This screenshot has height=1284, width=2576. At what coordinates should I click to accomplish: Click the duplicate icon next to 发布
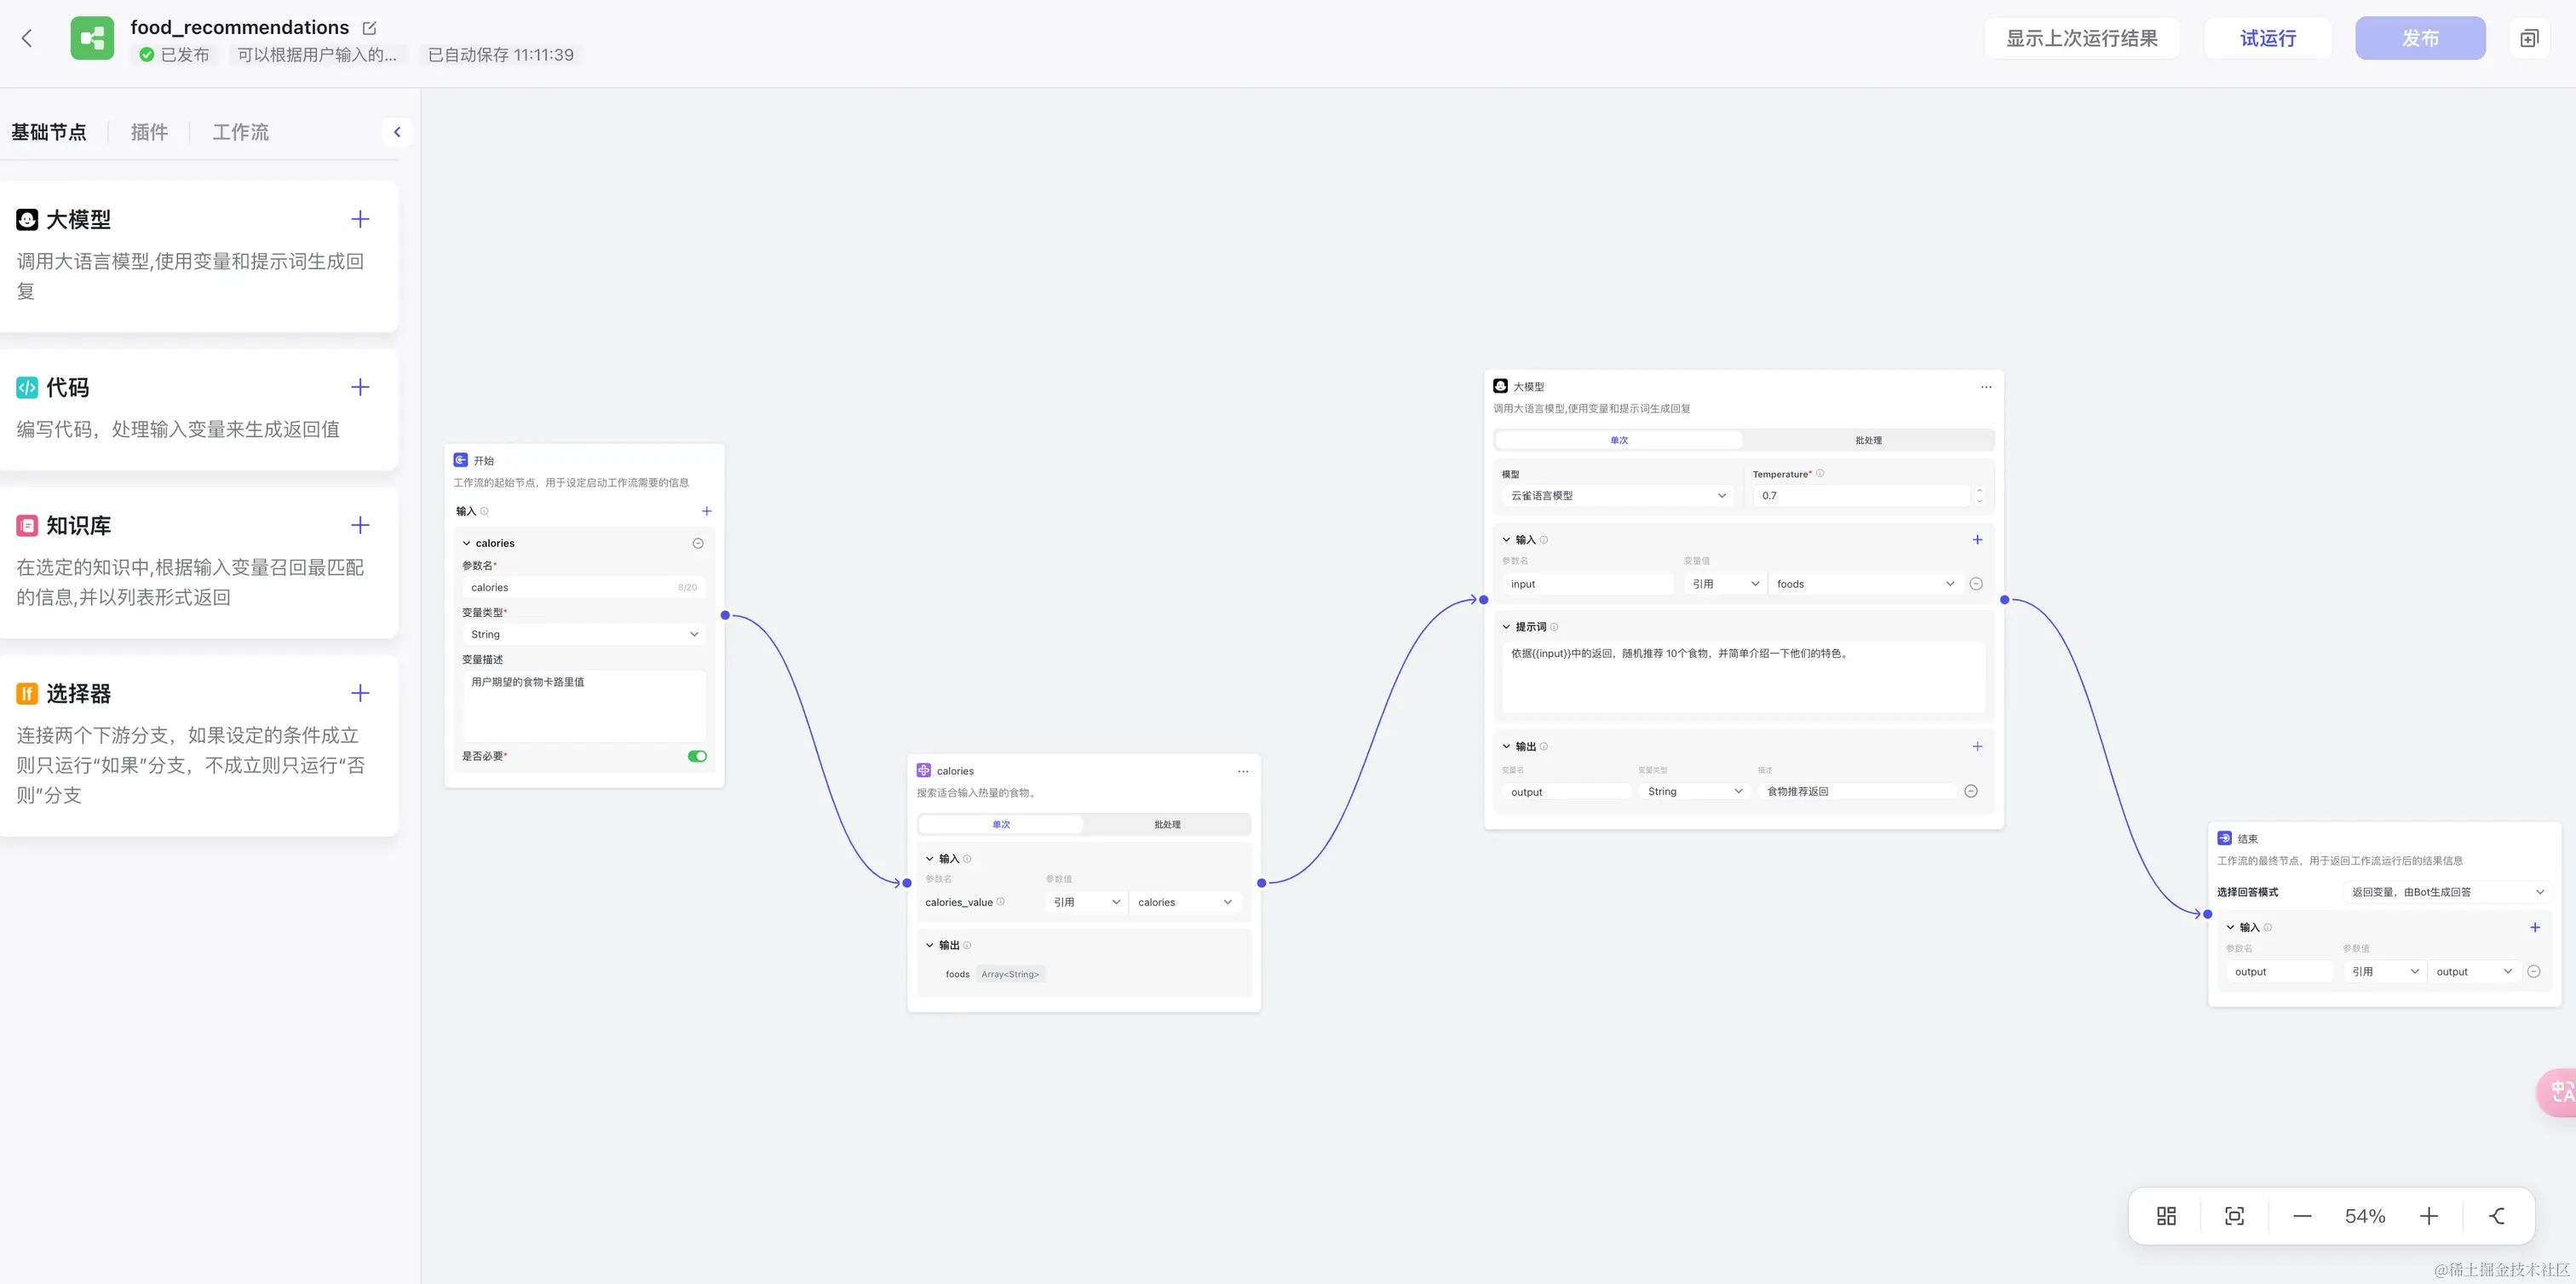(x=2529, y=38)
